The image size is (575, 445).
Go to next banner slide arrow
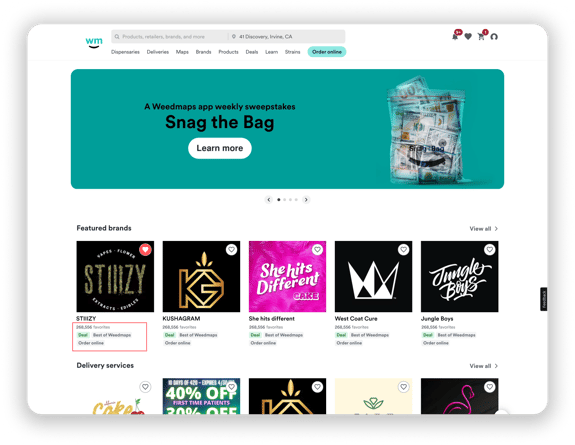click(x=306, y=200)
